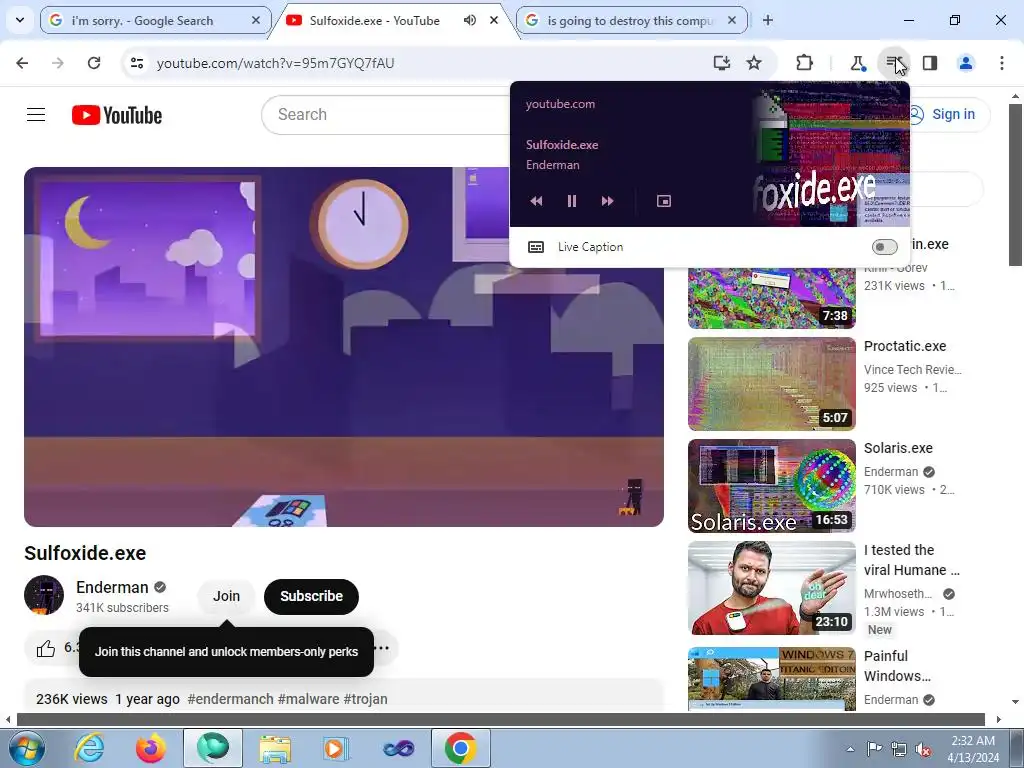The width and height of the screenshot is (1024, 768).
Task: Open Chrome three-dot menu
Action: 1002,63
